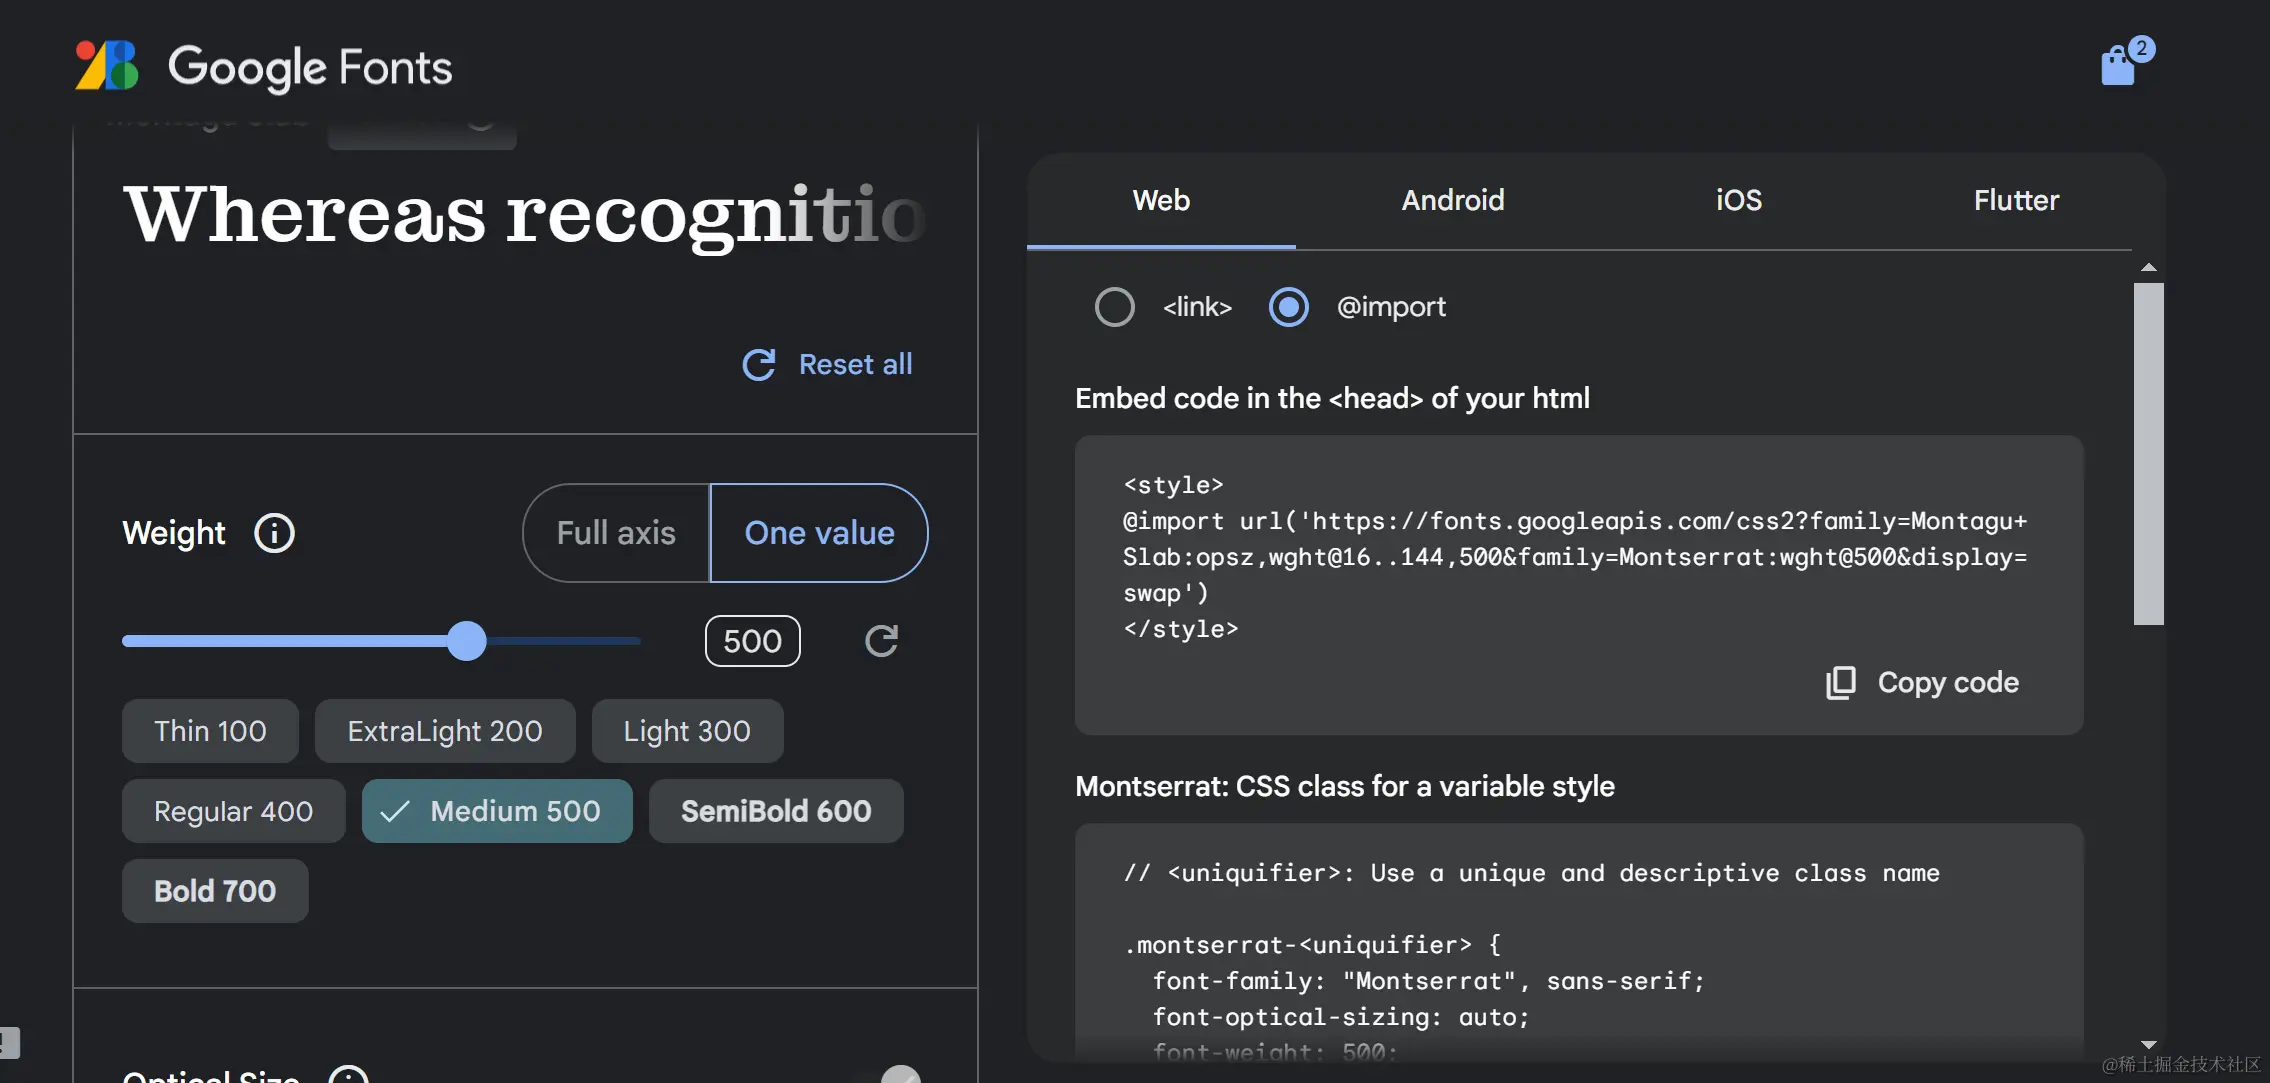
Task: Click the Weight section label
Action: pyautogui.click(x=174, y=533)
